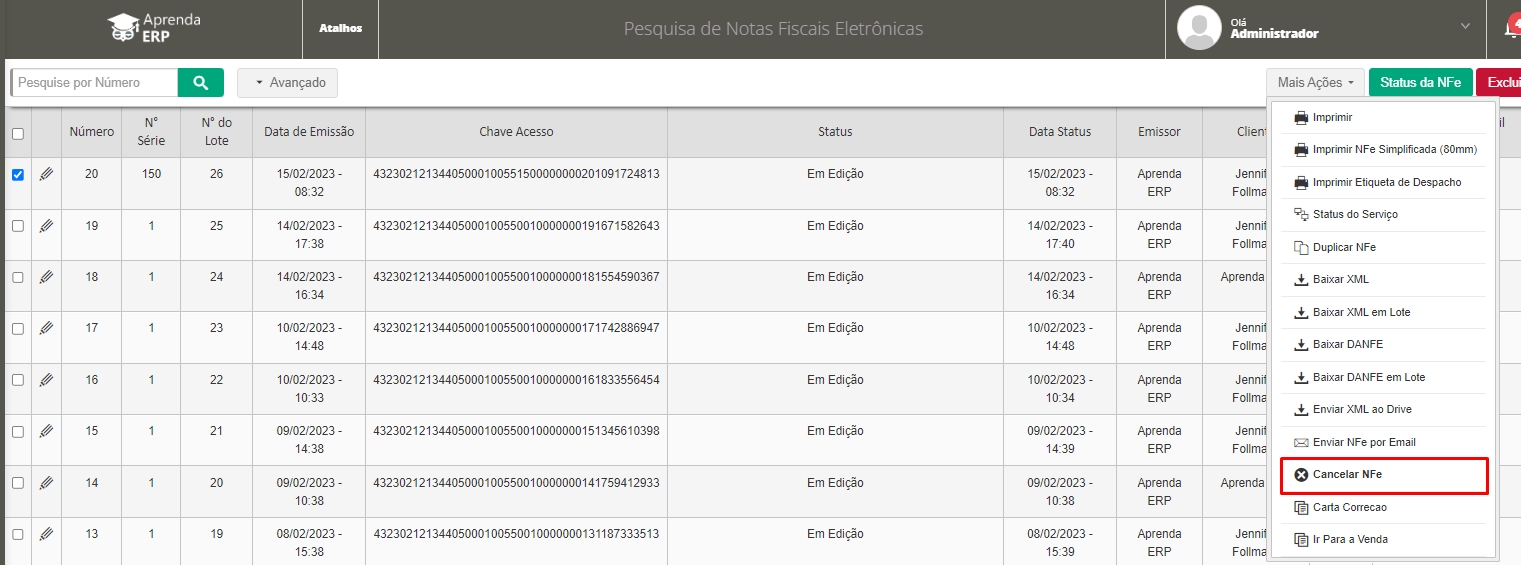The image size is (1521, 565).
Task: Click the administrator avatar picture
Action: coord(1199,28)
